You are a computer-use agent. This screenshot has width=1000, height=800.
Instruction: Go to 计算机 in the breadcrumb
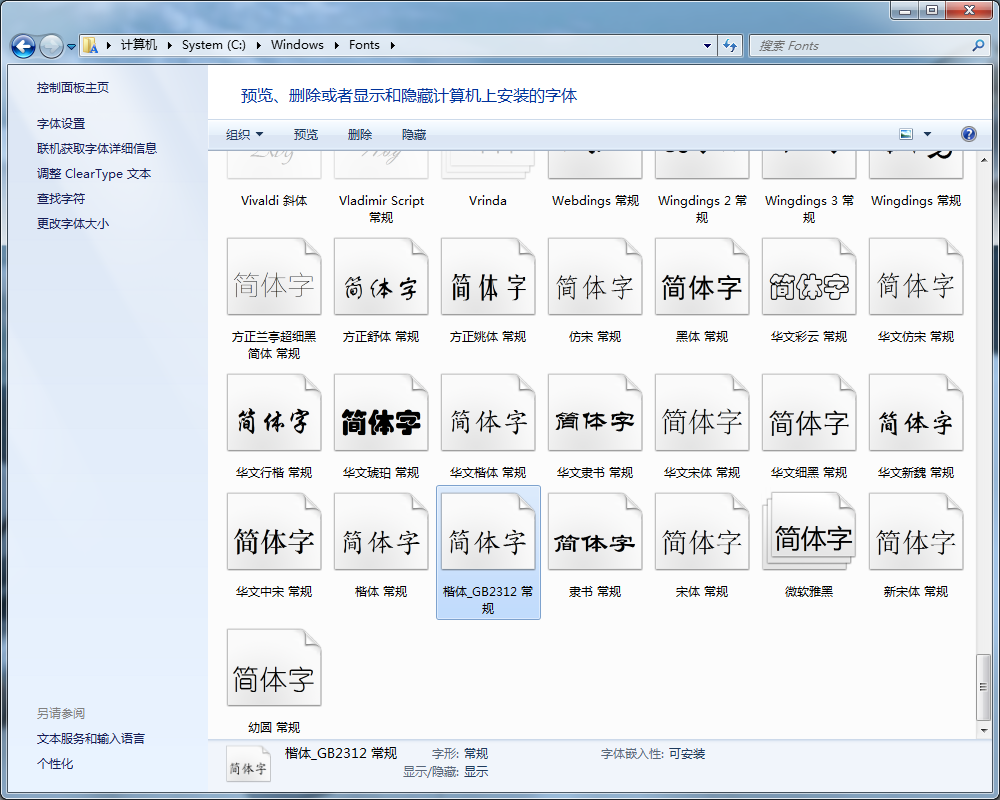click(138, 45)
